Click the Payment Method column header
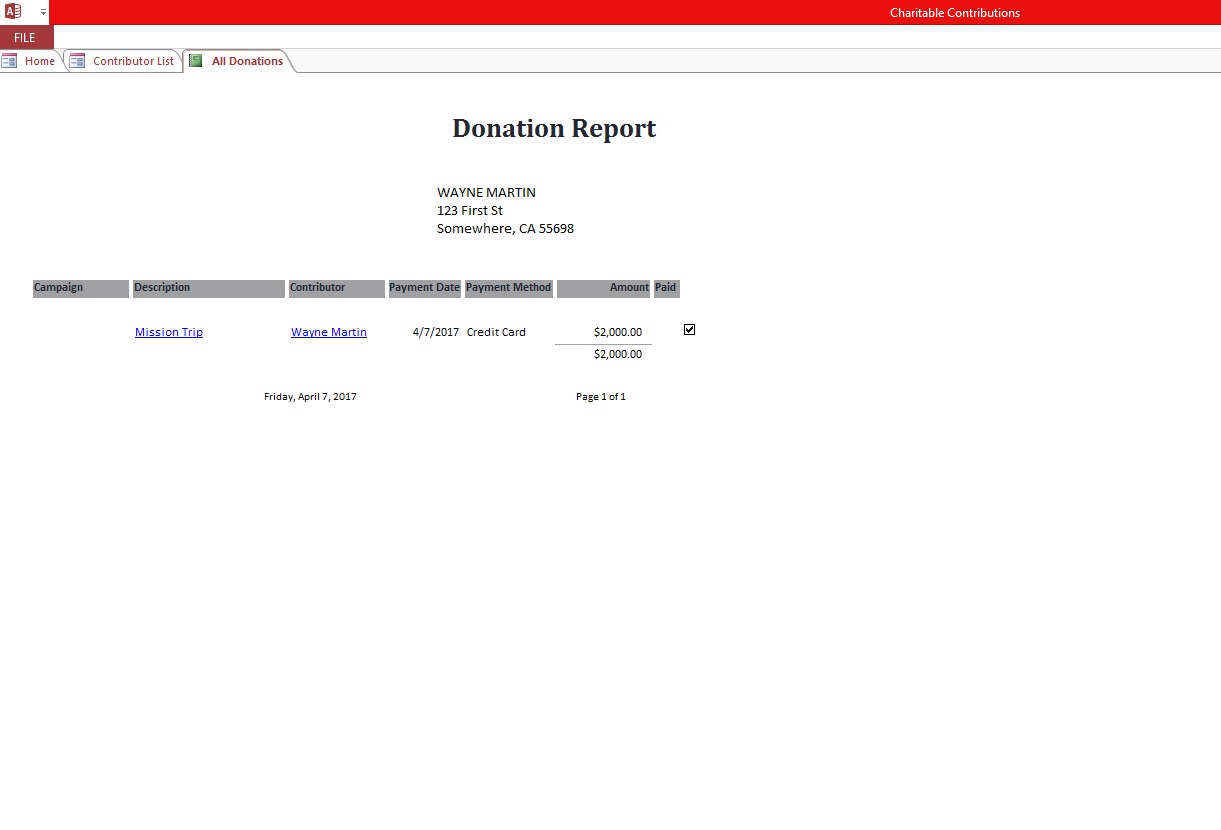This screenshot has width=1221, height=830. (x=509, y=288)
